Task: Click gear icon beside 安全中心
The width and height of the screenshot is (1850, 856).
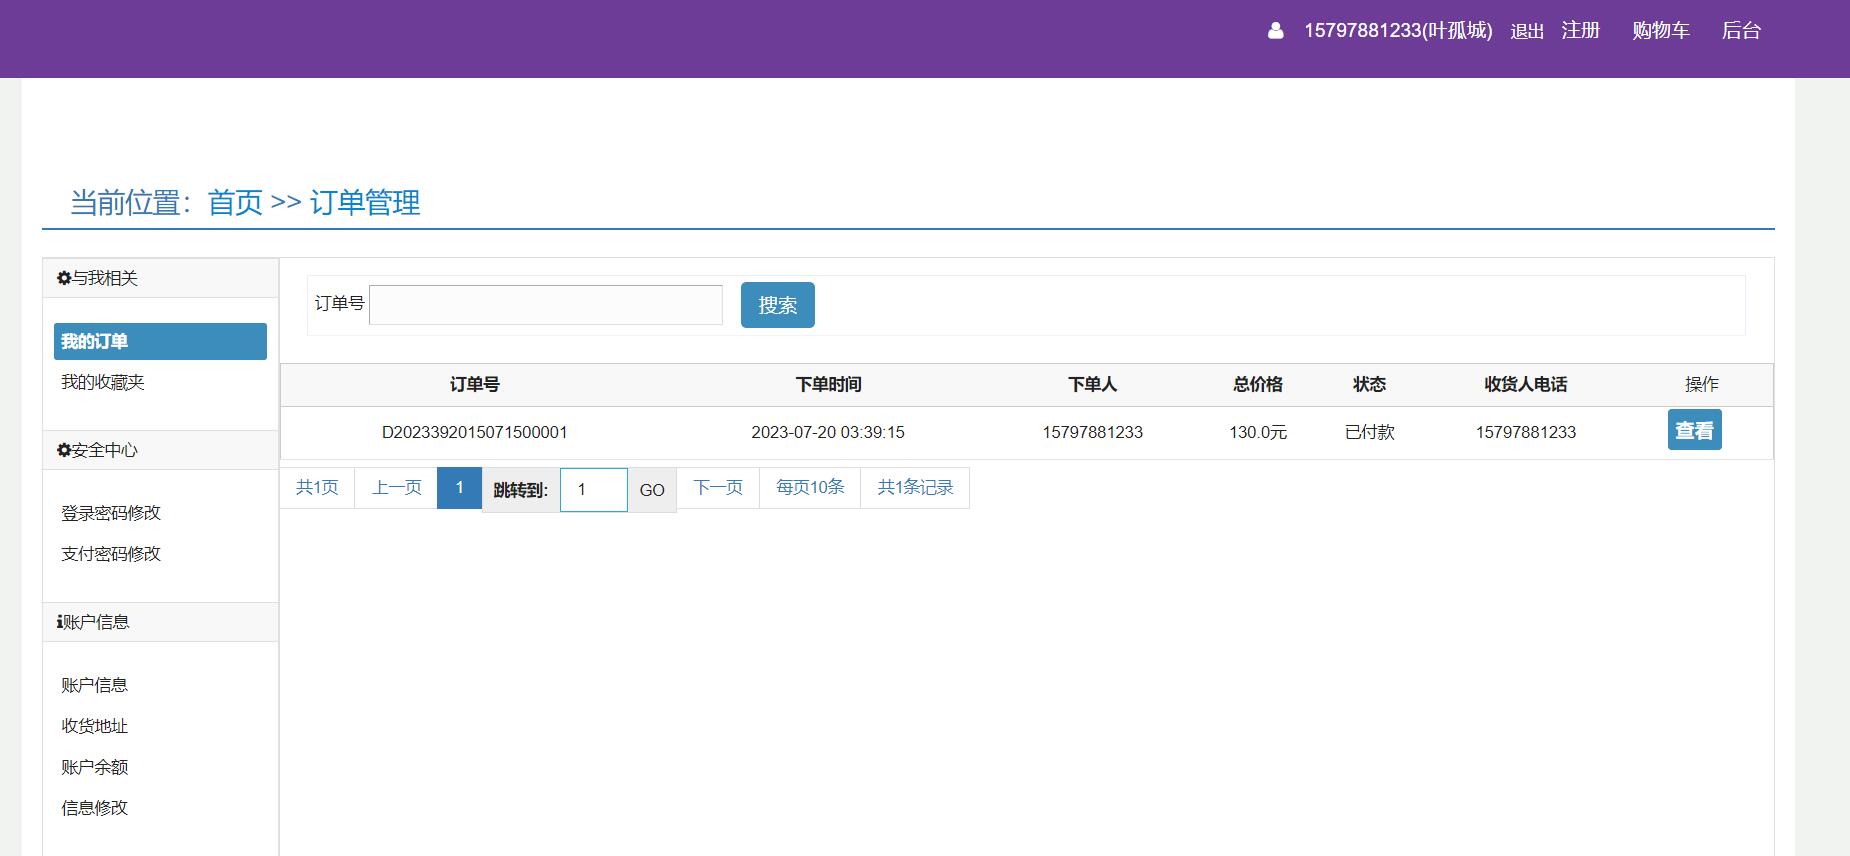Action: (64, 450)
